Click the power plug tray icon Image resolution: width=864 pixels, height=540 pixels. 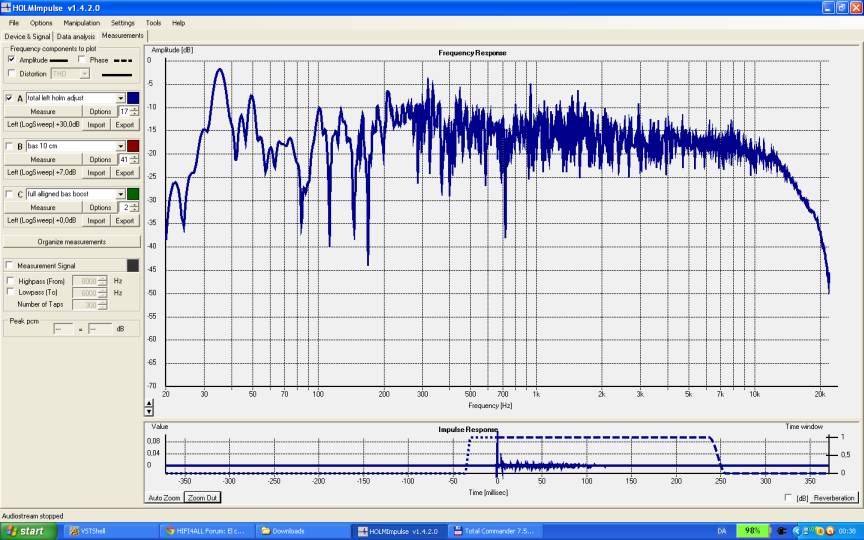tap(781, 531)
